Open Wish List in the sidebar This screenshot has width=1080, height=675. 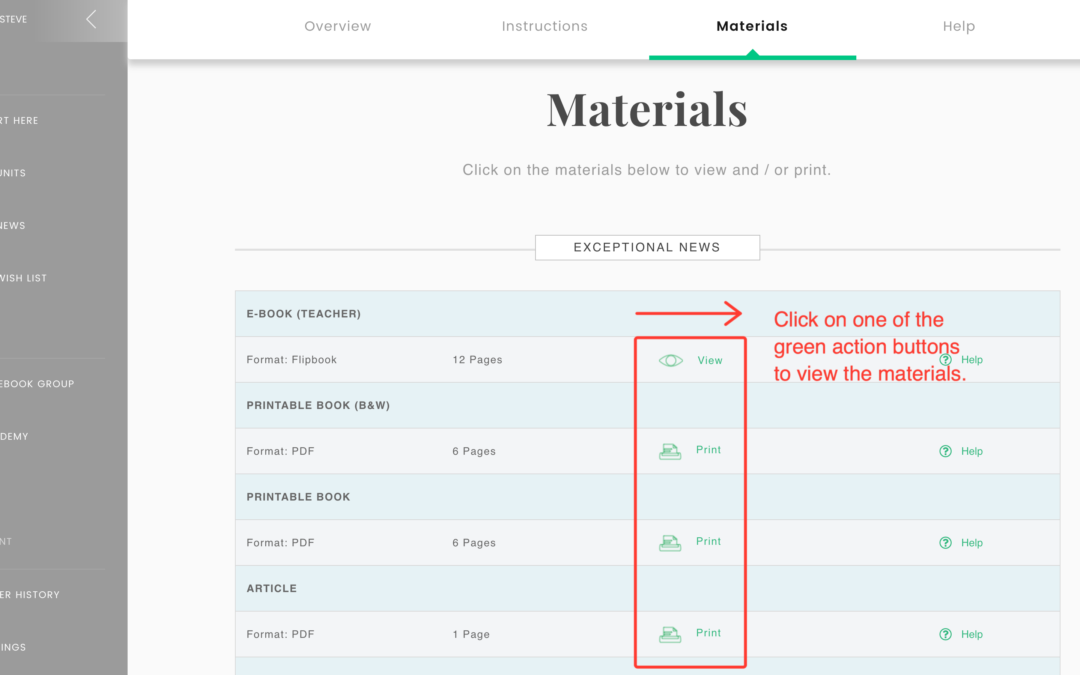point(24,278)
